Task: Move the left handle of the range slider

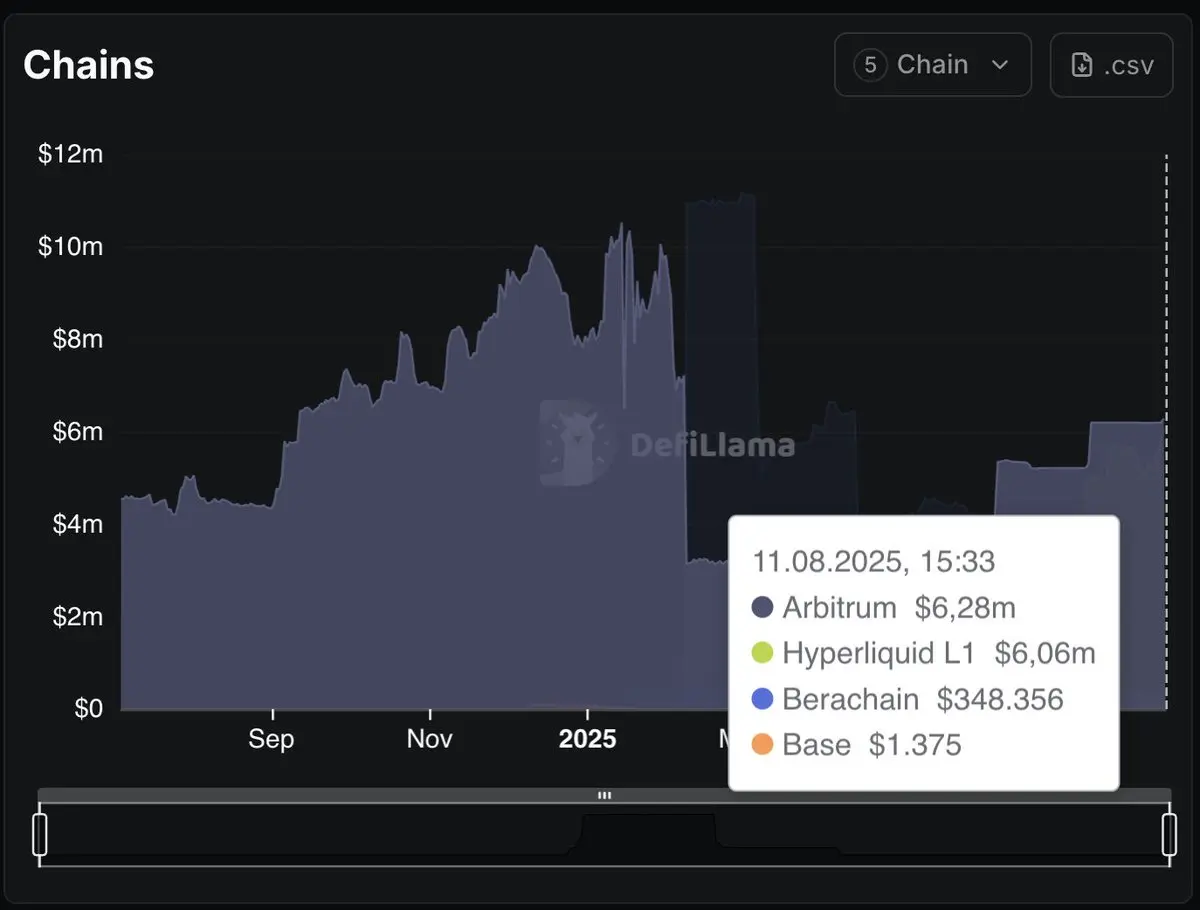Action: pyautogui.click(x=40, y=835)
